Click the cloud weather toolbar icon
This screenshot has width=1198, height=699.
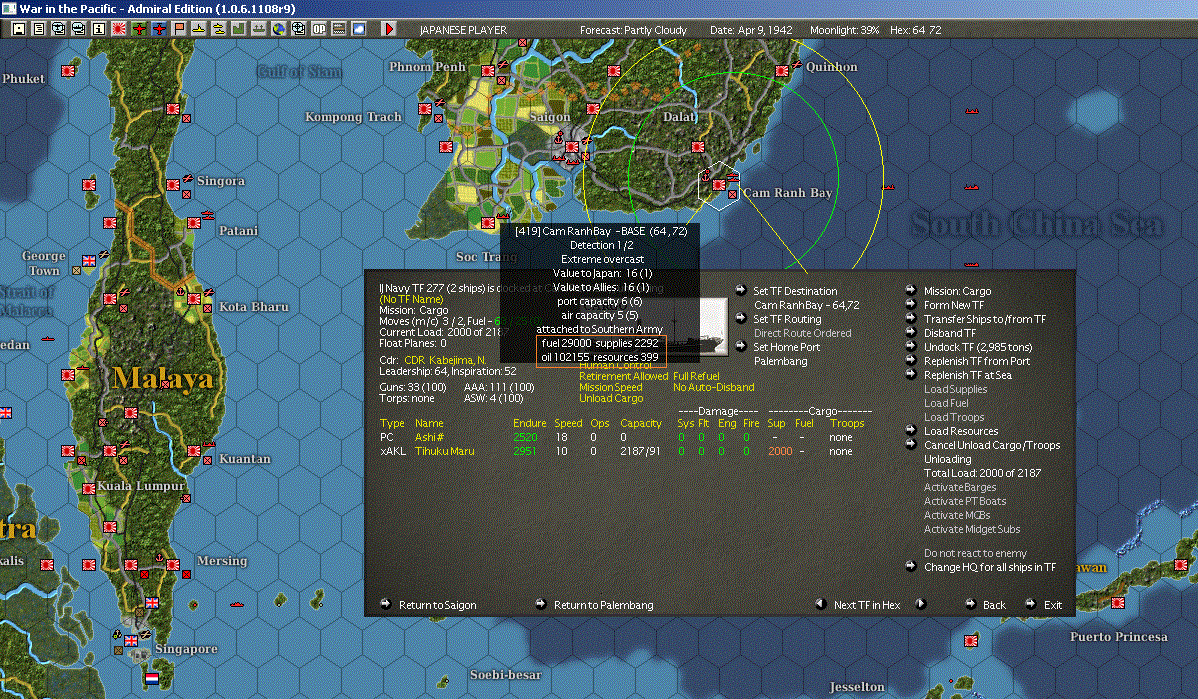358,29
